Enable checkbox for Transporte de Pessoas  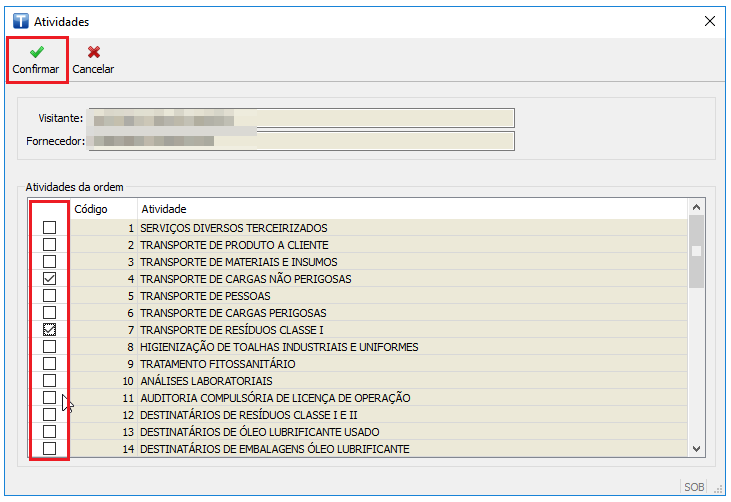(x=49, y=296)
